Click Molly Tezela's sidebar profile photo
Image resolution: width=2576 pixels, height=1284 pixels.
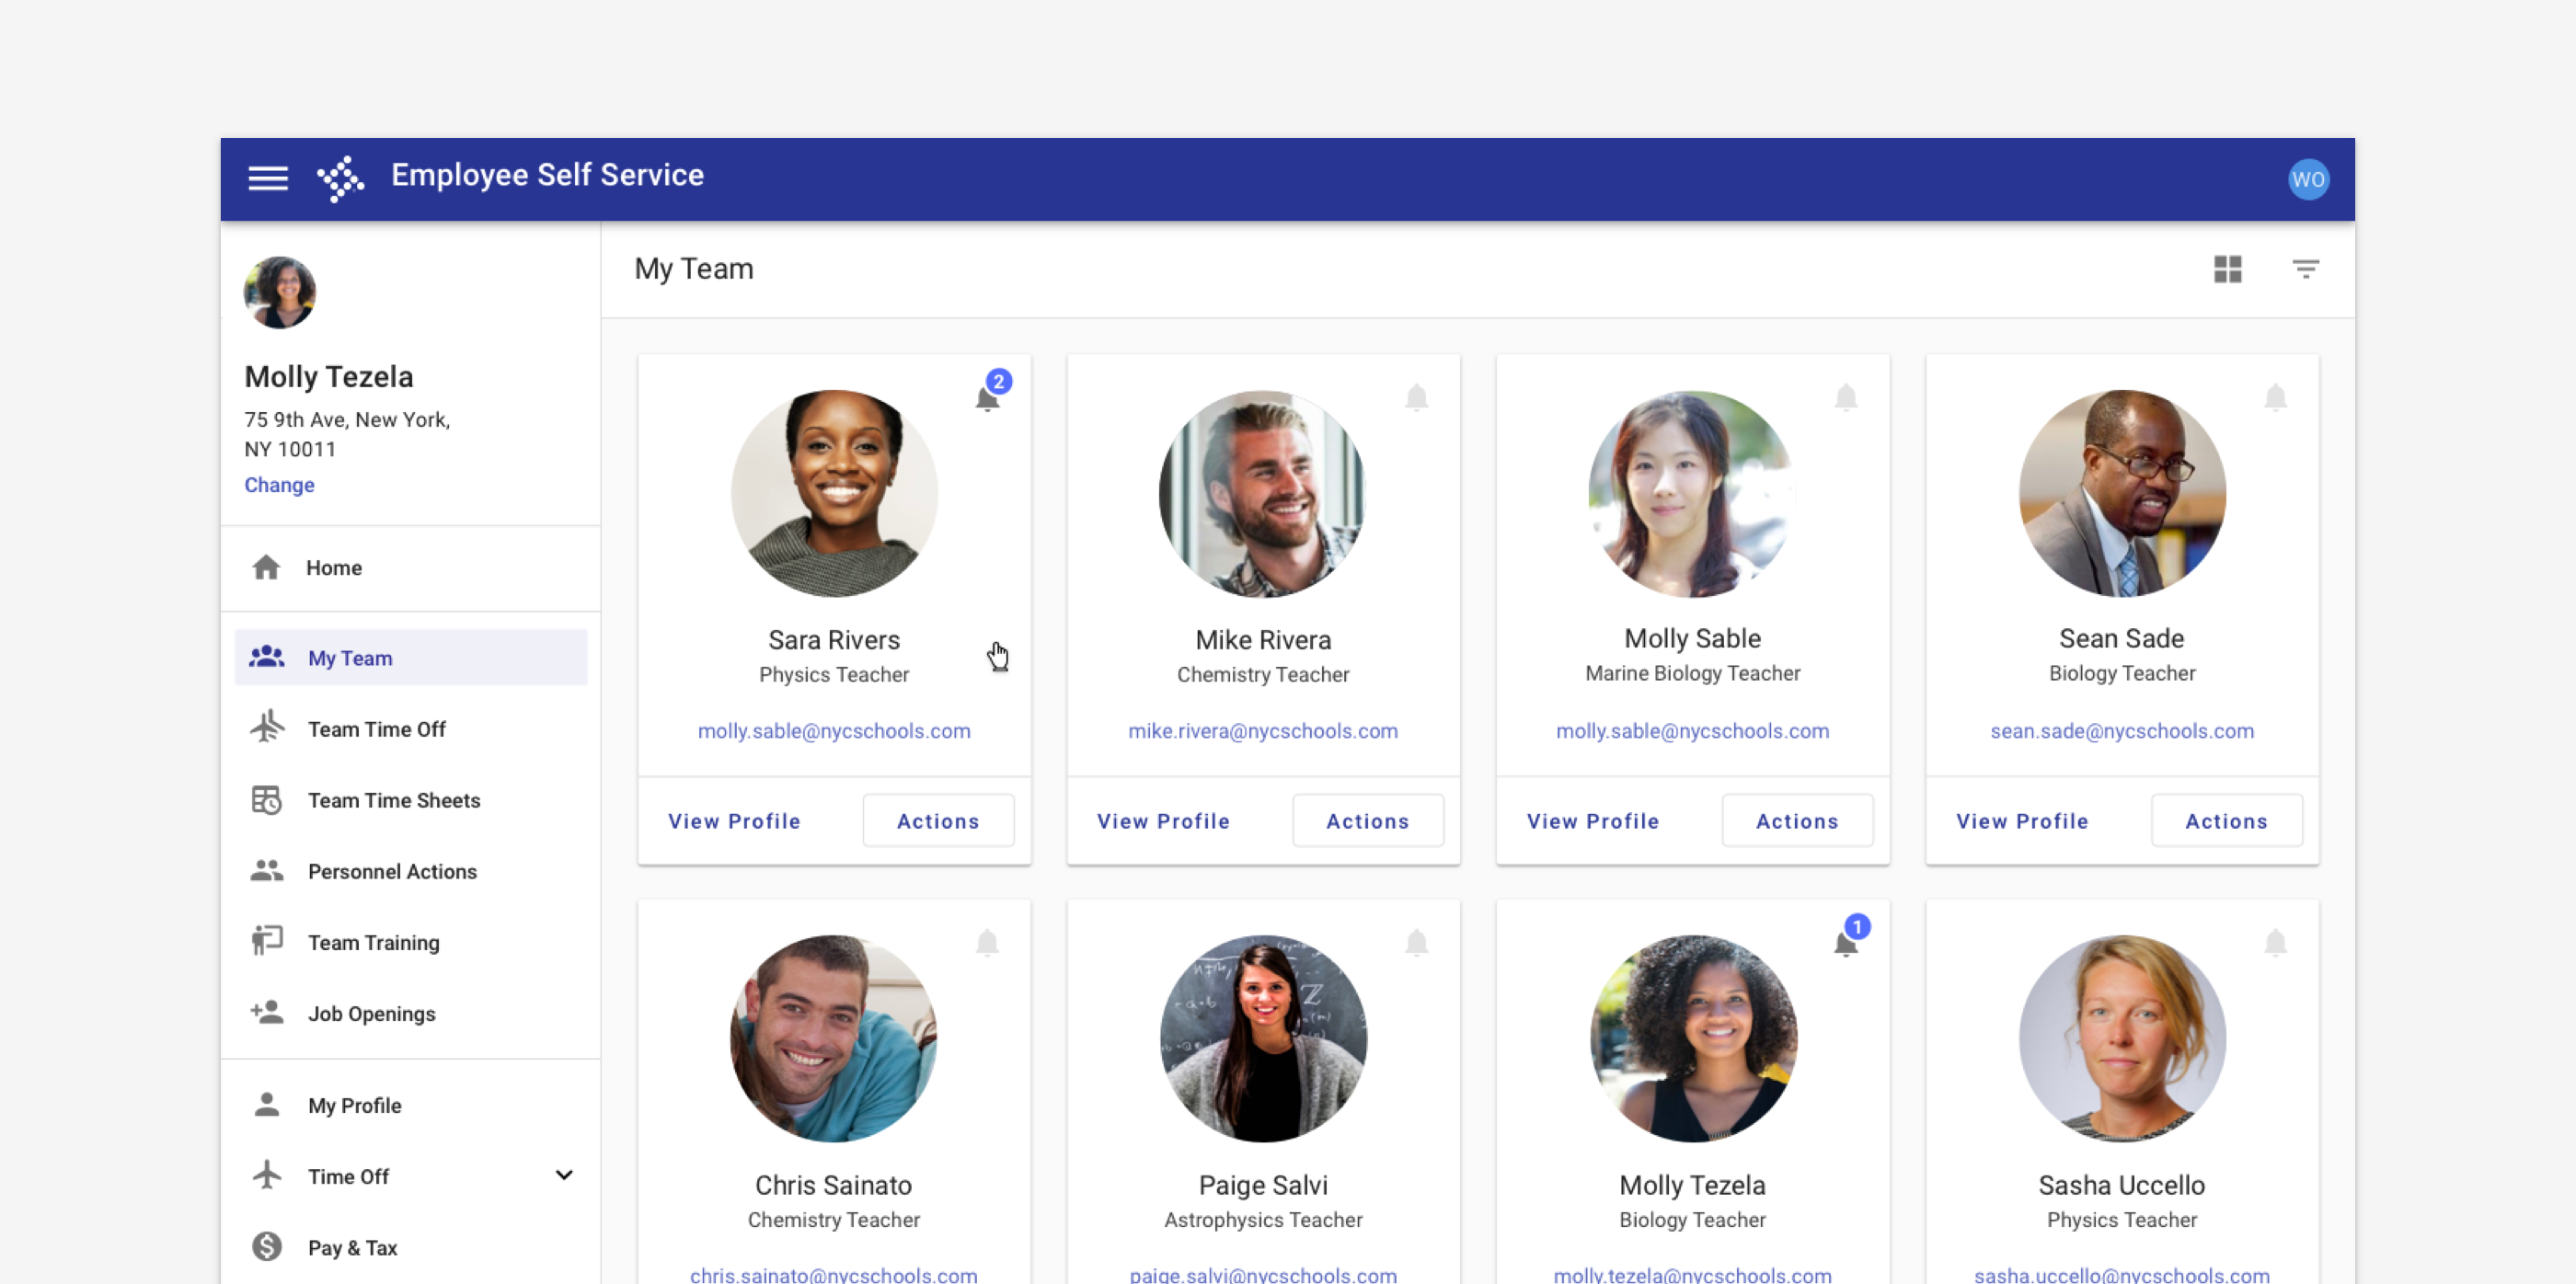pos(280,293)
